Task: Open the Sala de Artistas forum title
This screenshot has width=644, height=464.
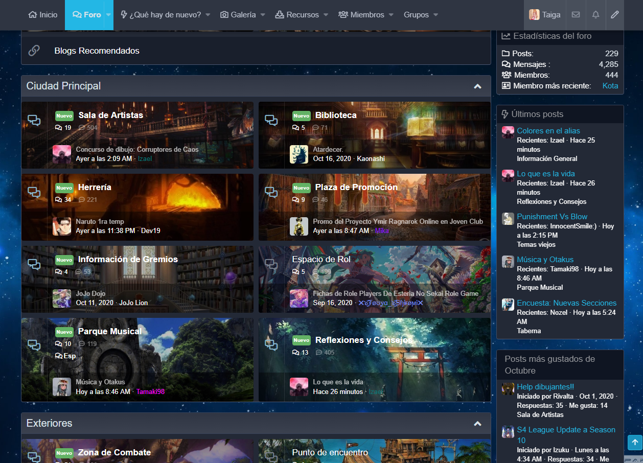Action: [x=111, y=115]
